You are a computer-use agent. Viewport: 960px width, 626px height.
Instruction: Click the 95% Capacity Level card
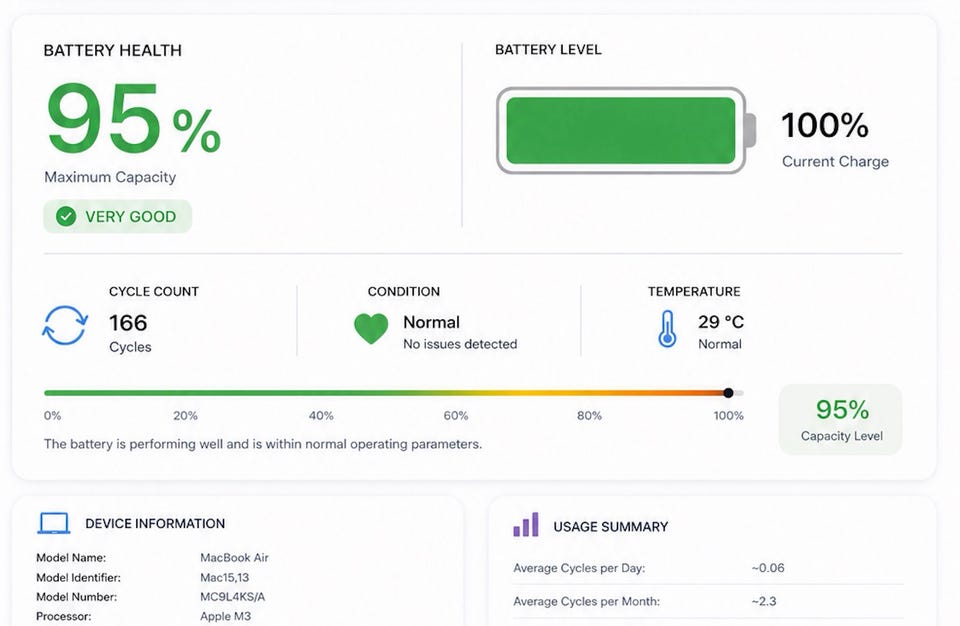[840, 420]
